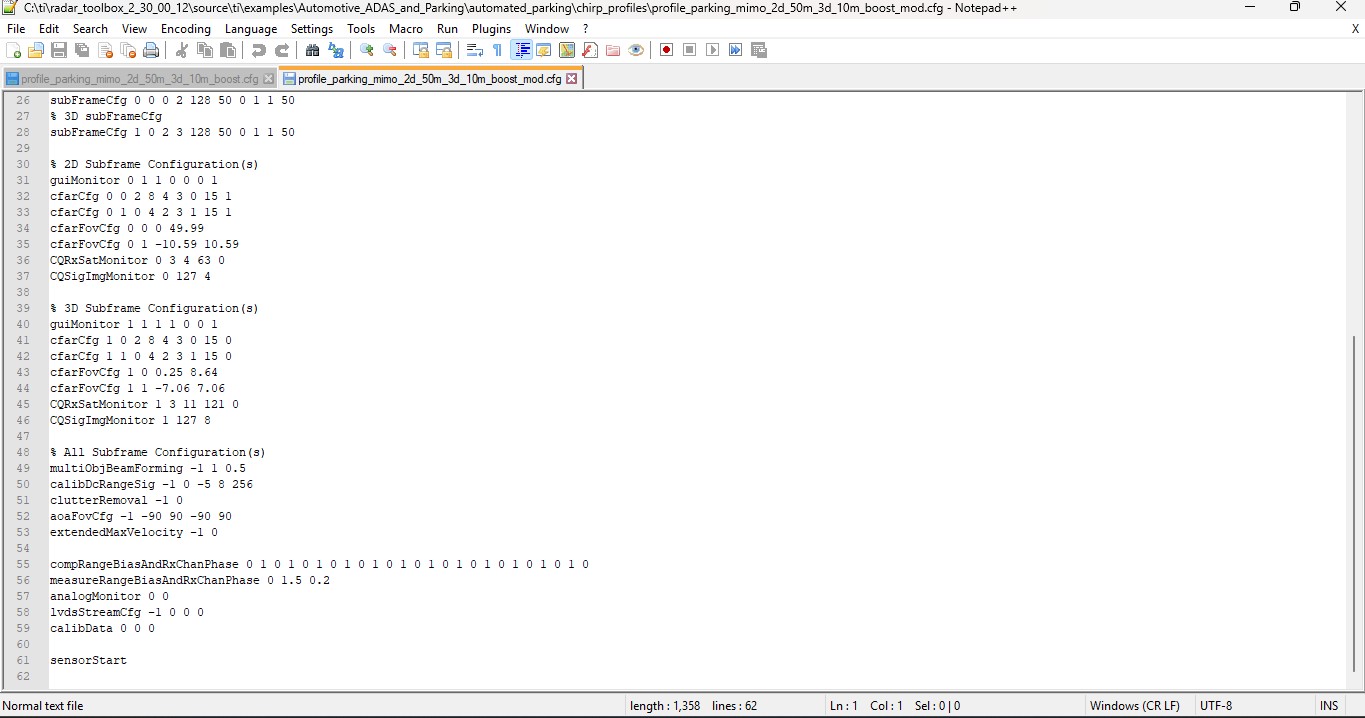Open the Settings menu
Image resolution: width=1365 pixels, height=718 pixels.
click(x=312, y=29)
